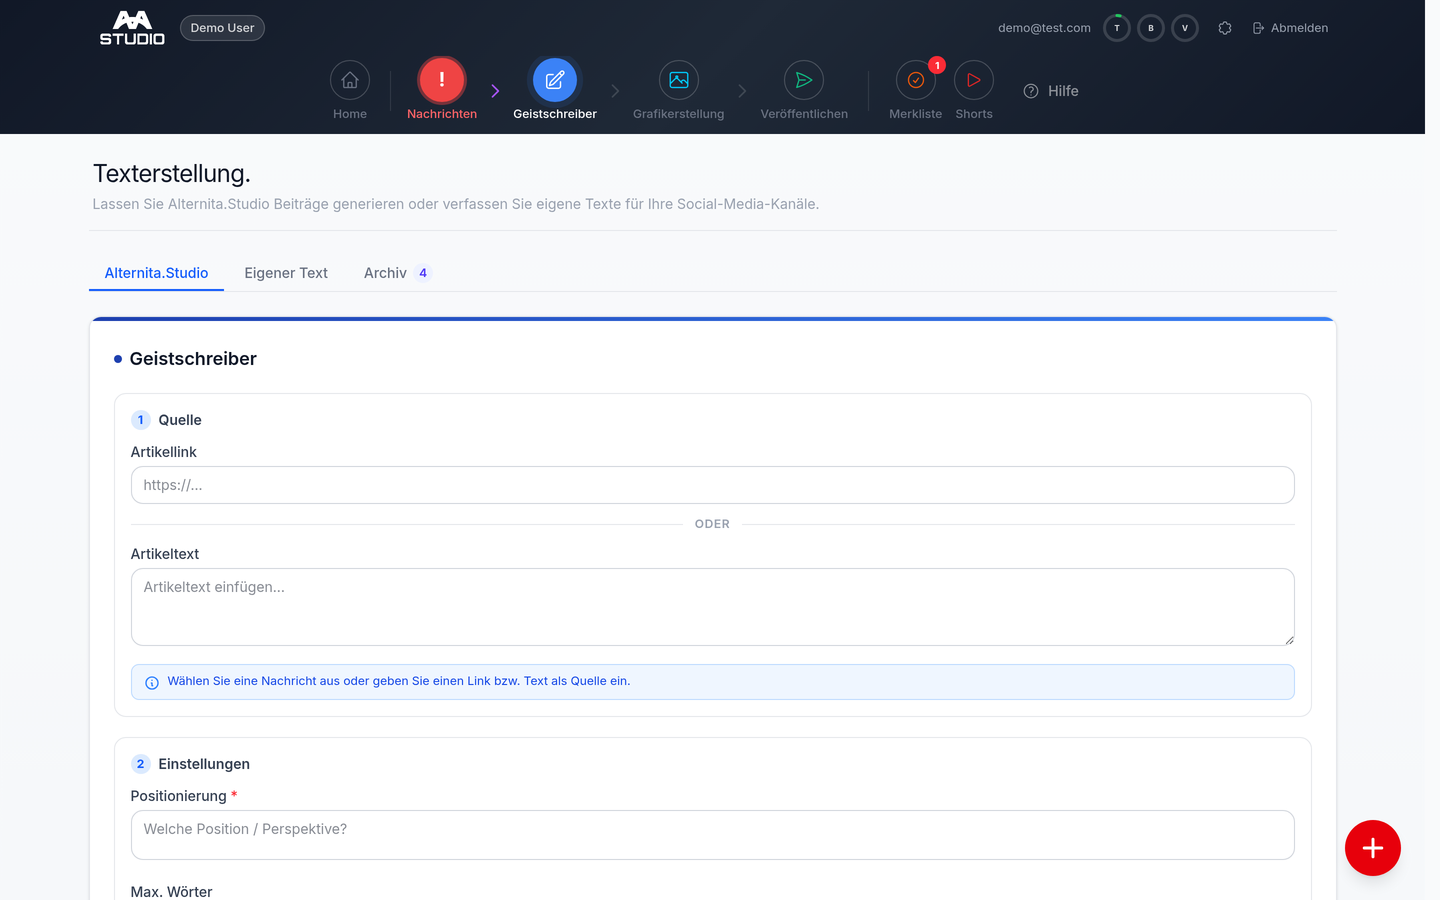Open the Archiv tab
The width and height of the screenshot is (1440, 900).
[x=397, y=273]
